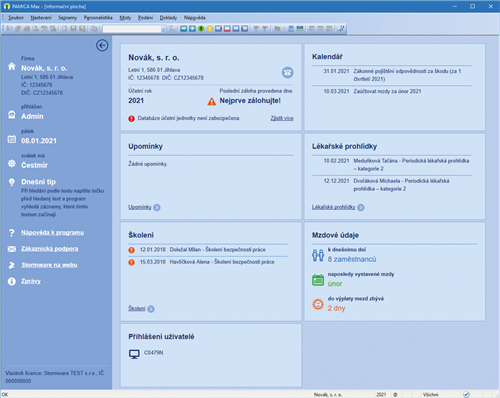Image resolution: width=500 pixels, height=398 pixels.
Task: Open the Stormware na webu link
Action: click(x=49, y=265)
